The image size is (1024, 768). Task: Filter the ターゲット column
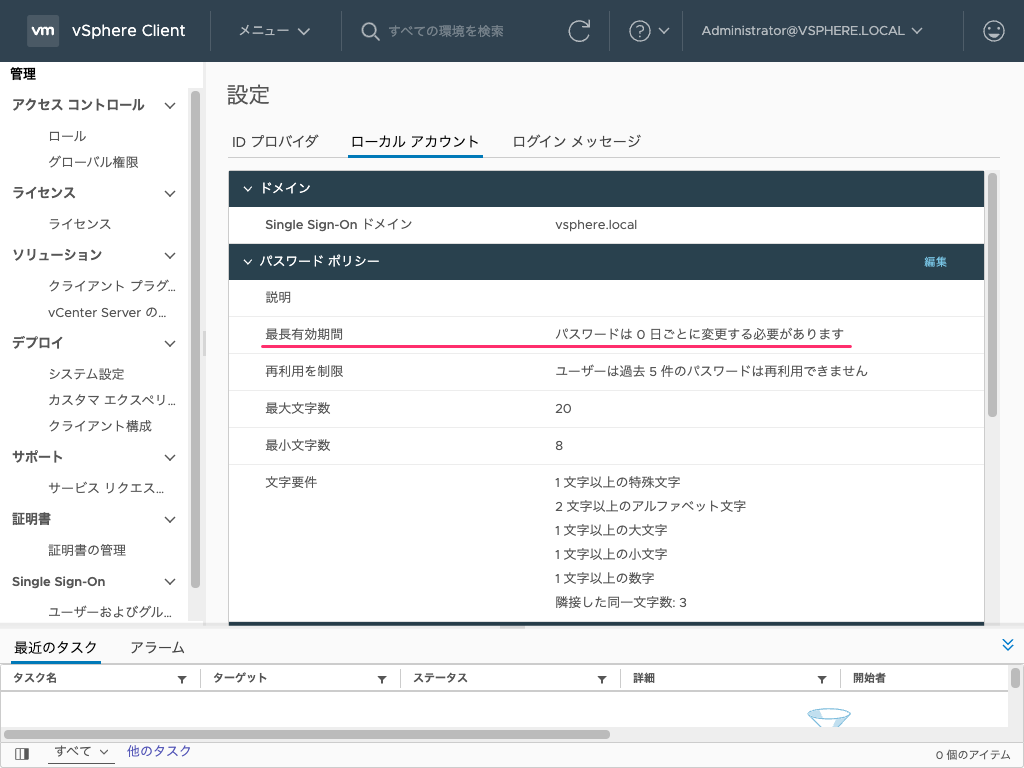pos(382,679)
